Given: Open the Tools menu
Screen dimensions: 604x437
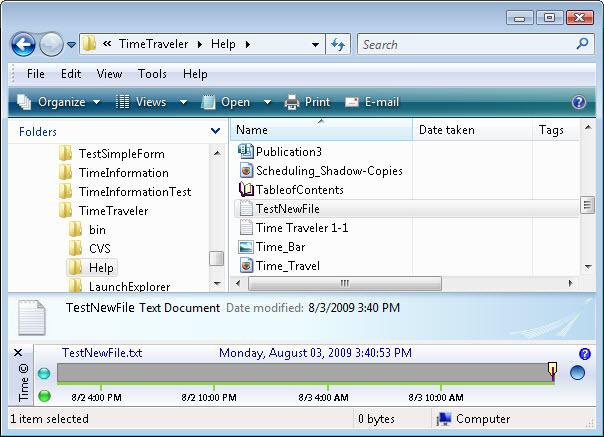Looking at the screenshot, I should [x=153, y=74].
